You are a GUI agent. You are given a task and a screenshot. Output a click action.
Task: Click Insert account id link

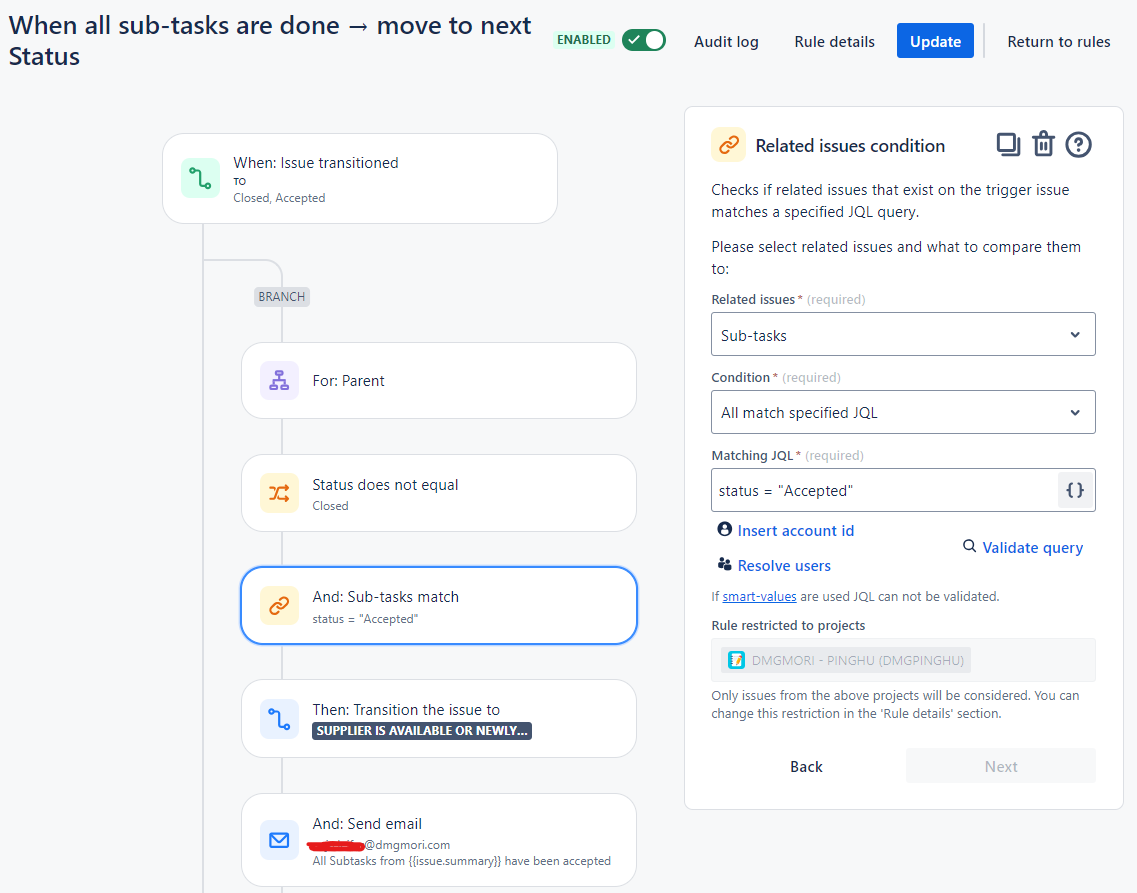pos(786,531)
